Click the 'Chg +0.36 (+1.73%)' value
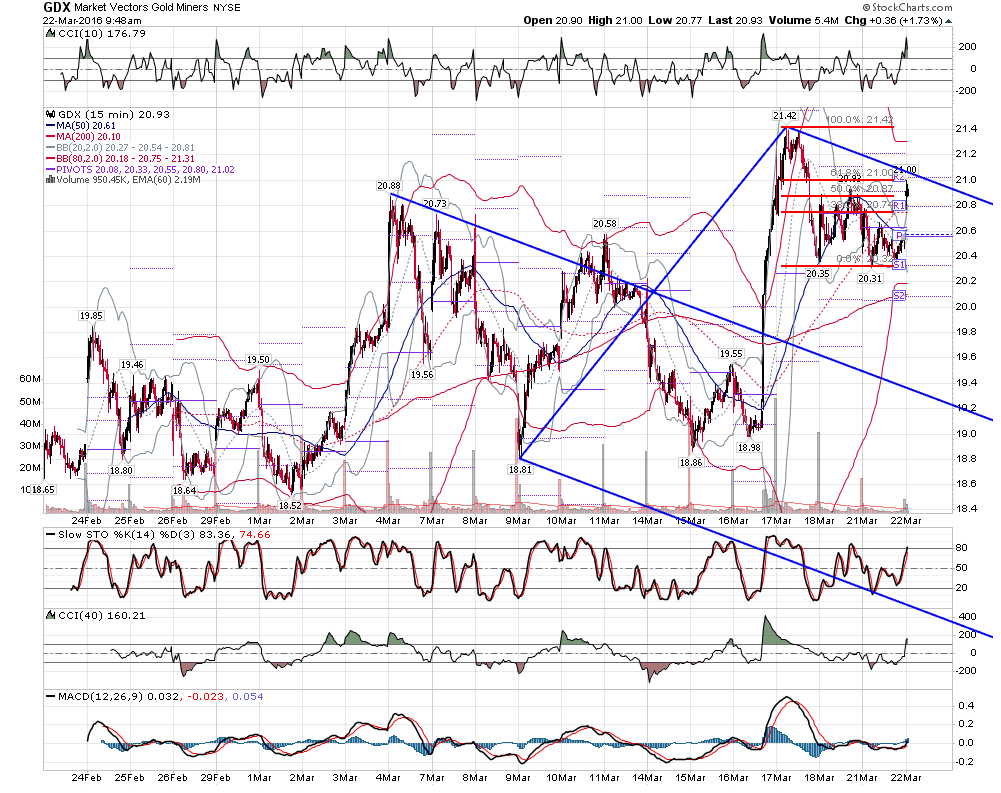This screenshot has width=1001, height=793. coord(893,20)
